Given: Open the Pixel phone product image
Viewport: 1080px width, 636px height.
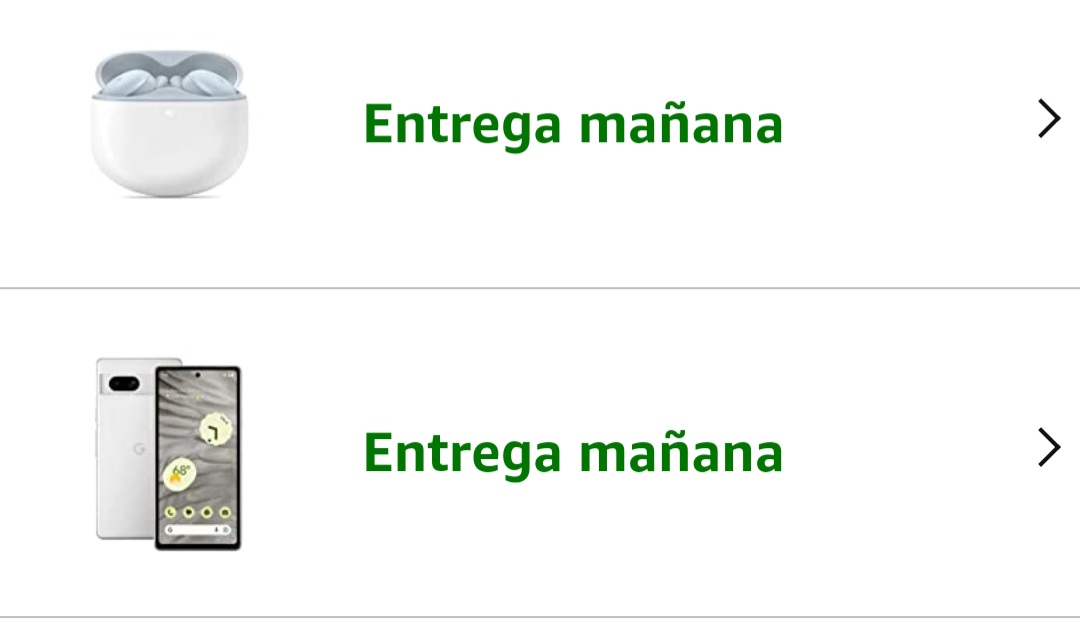Looking at the screenshot, I should [169, 454].
